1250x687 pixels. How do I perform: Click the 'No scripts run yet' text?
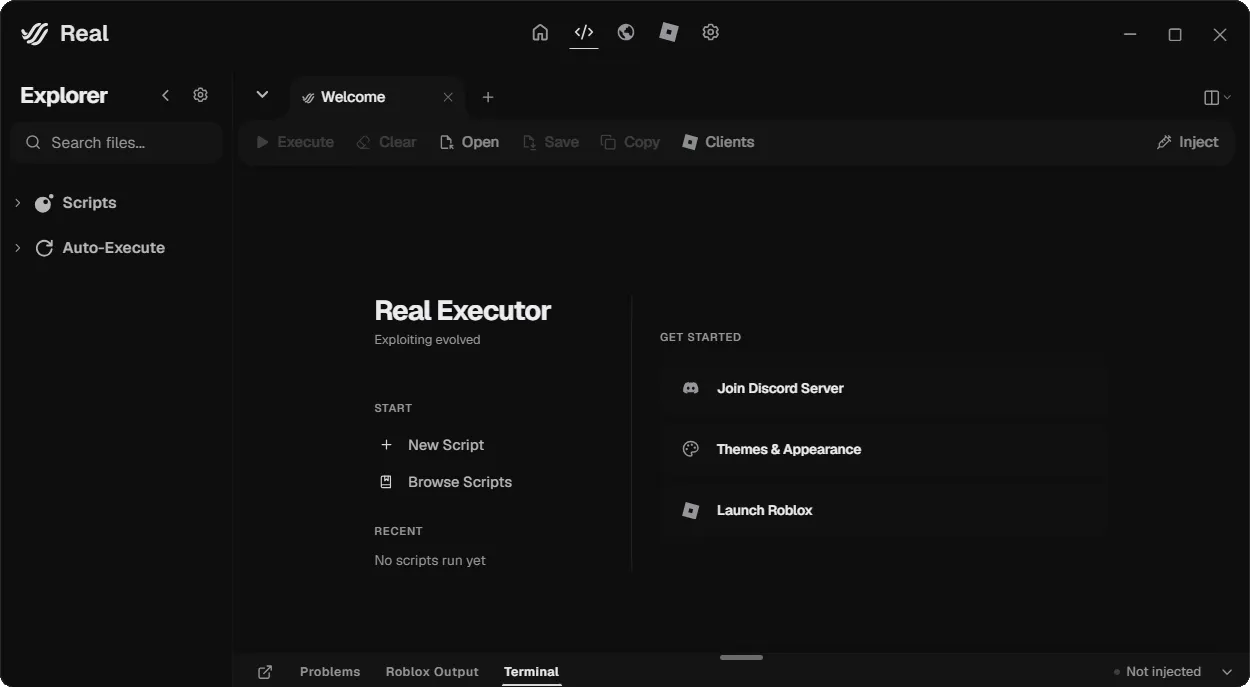pyautogui.click(x=430, y=561)
